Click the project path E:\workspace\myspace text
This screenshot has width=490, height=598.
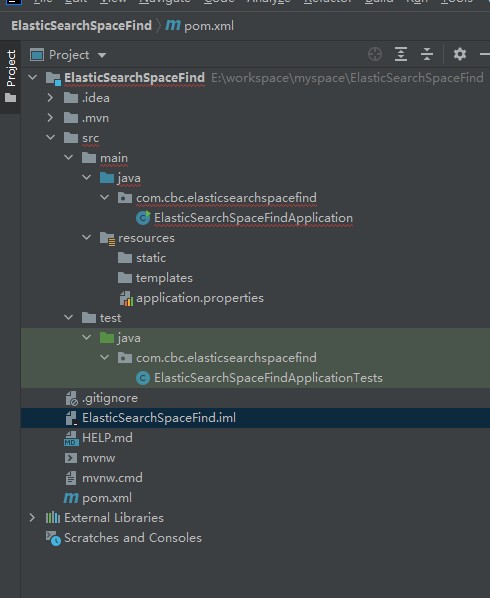pyautogui.click(x=347, y=78)
